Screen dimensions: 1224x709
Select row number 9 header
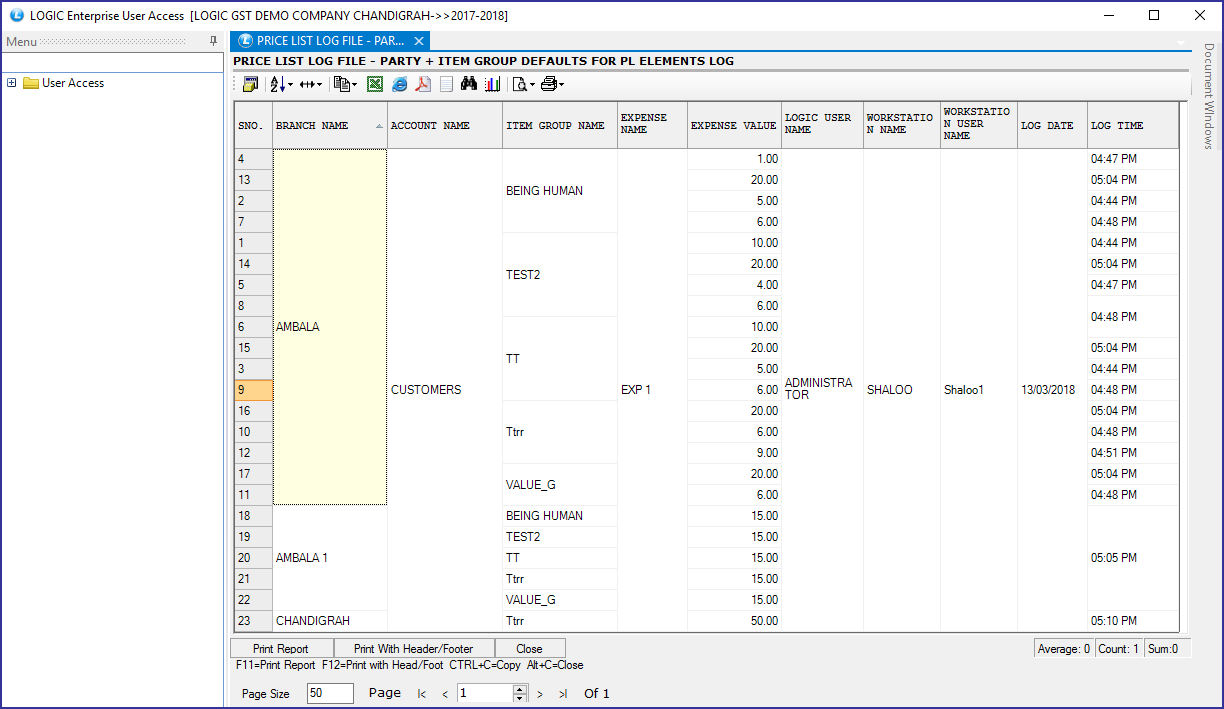point(253,390)
